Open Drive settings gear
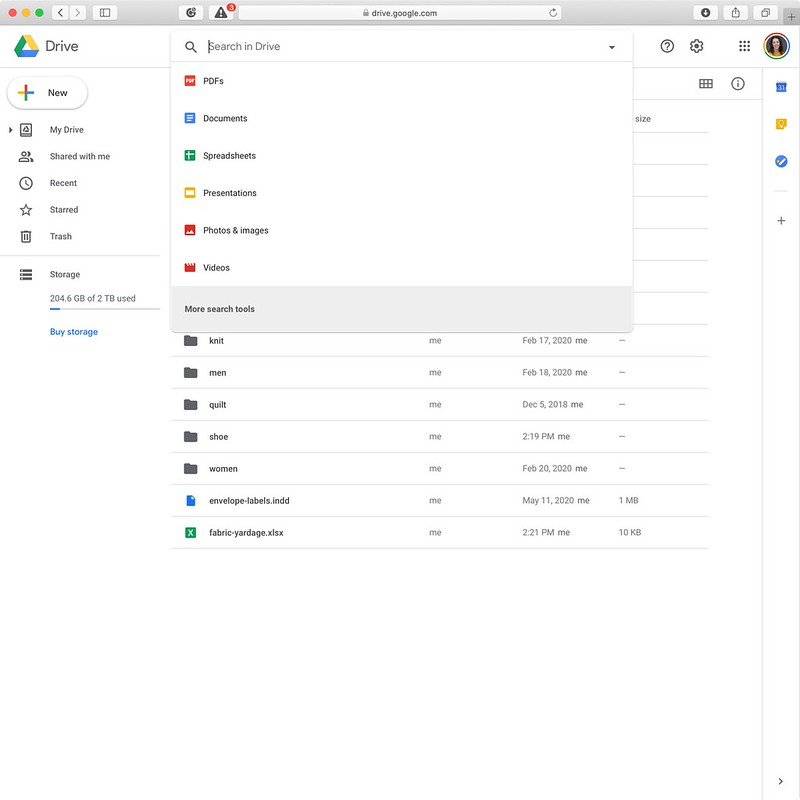This screenshot has width=800, height=800. (x=697, y=46)
